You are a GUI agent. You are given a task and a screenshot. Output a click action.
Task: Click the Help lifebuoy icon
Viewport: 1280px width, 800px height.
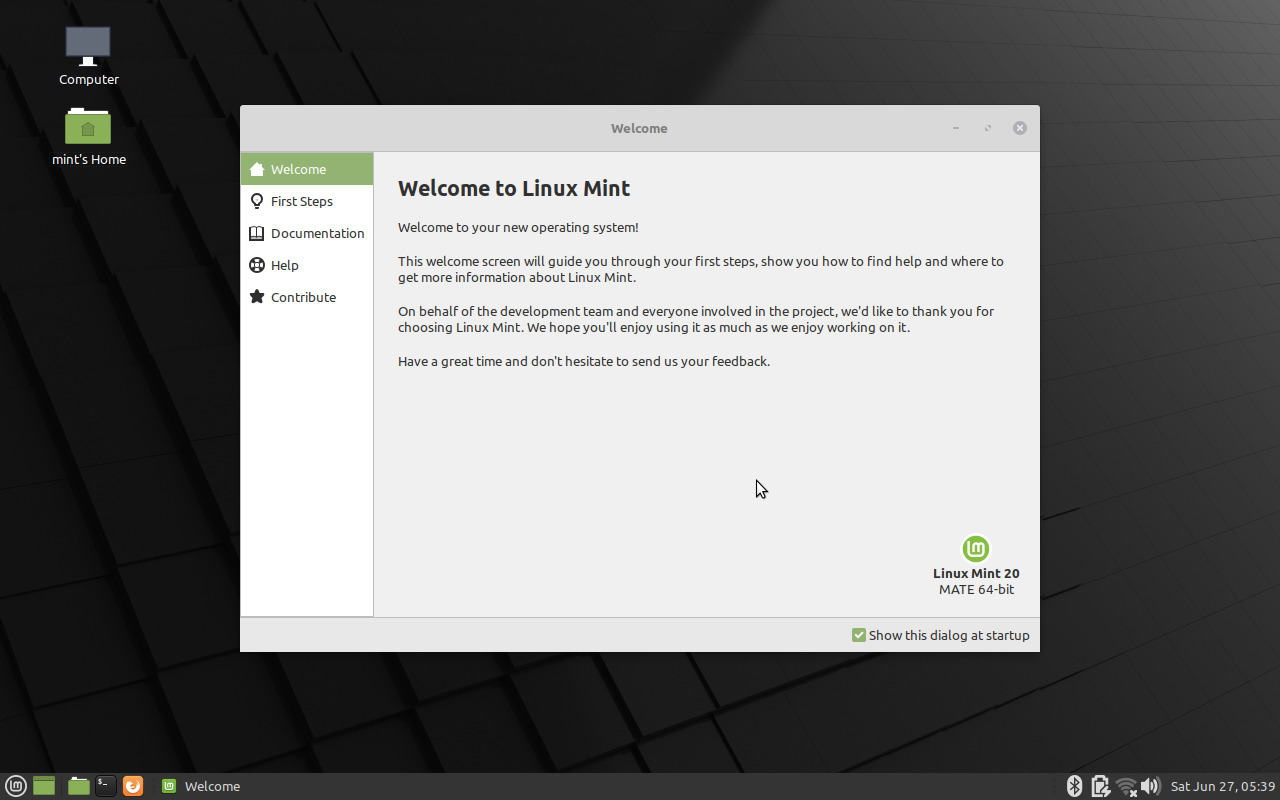(258, 265)
